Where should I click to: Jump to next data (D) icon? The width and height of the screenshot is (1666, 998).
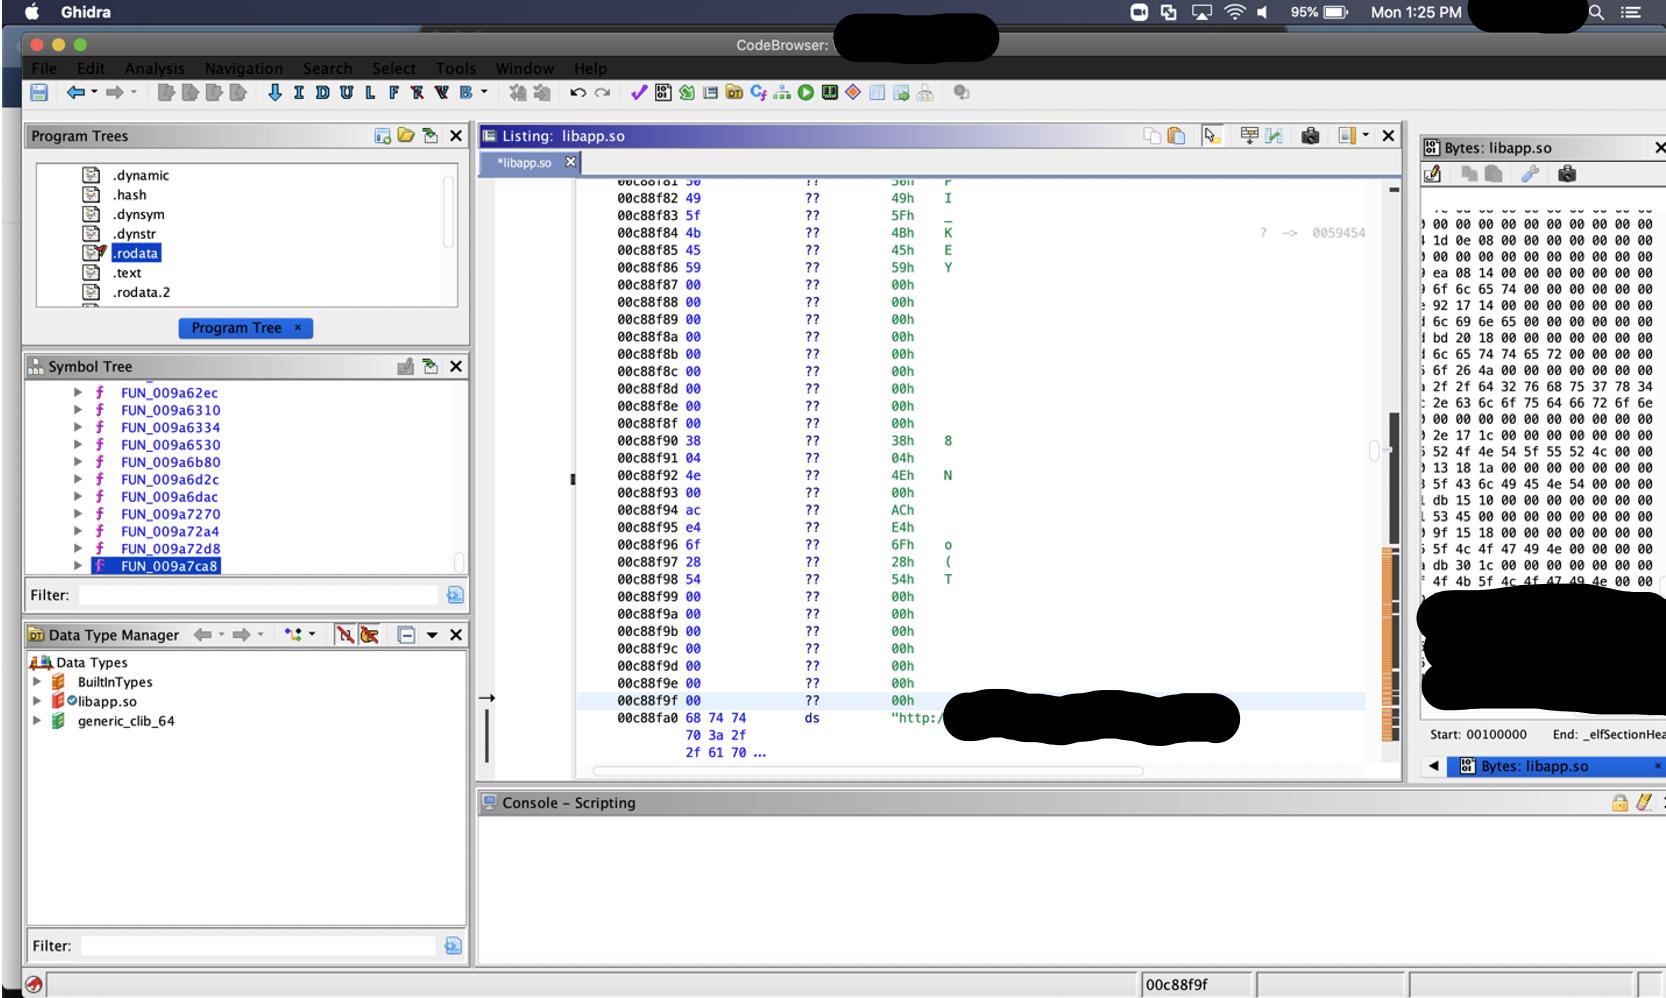point(322,93)
